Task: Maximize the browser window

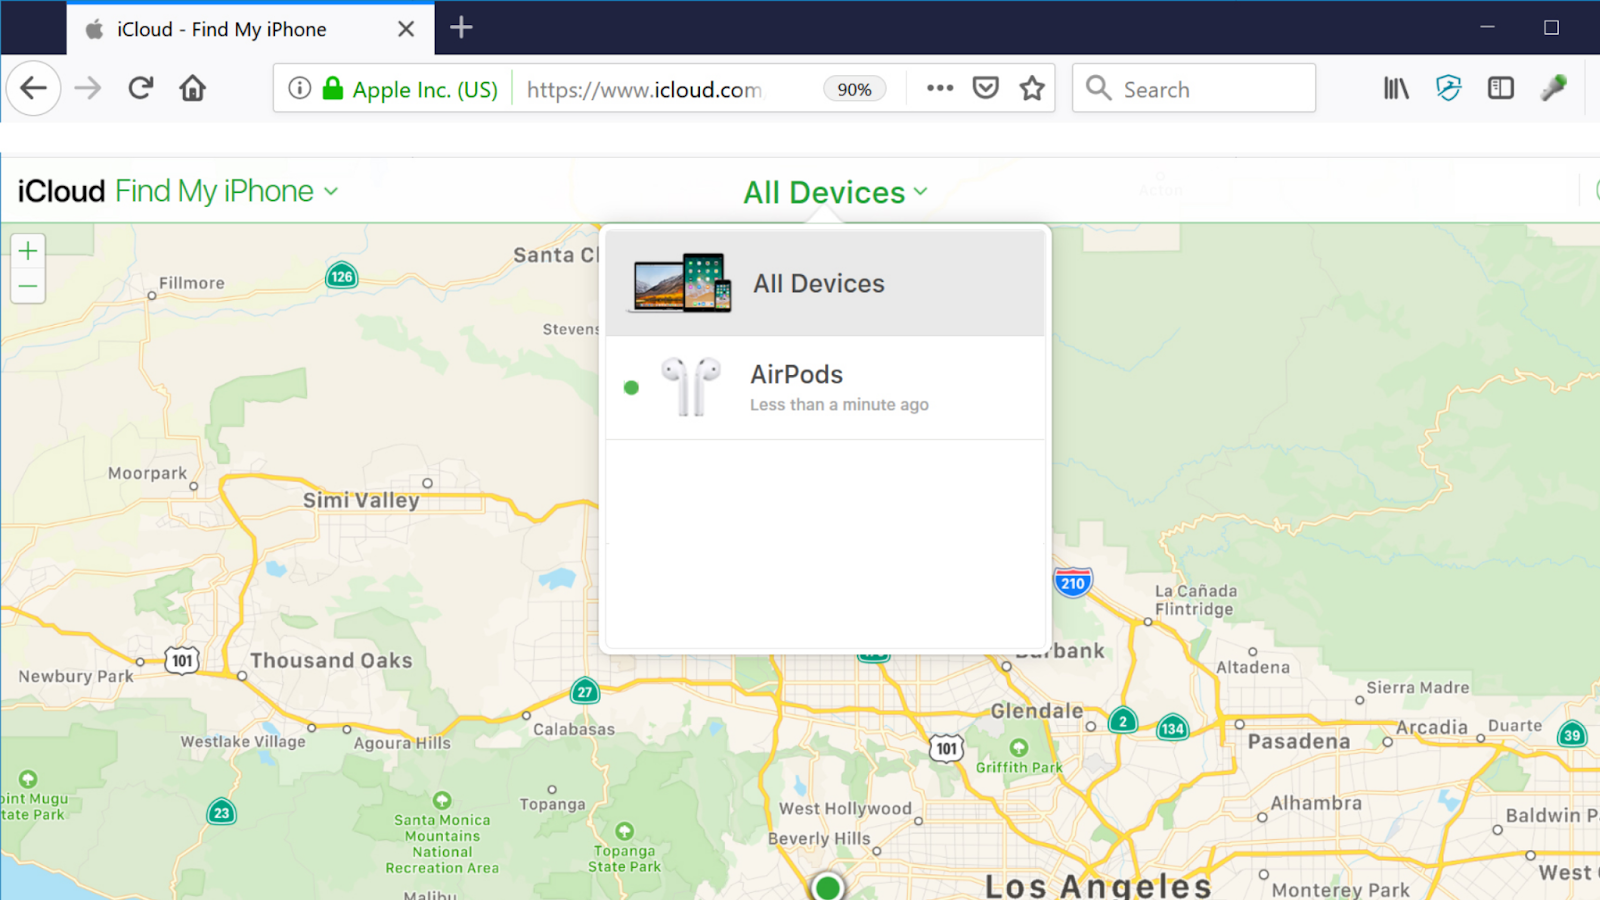Action: click(x=1551, y=28)
